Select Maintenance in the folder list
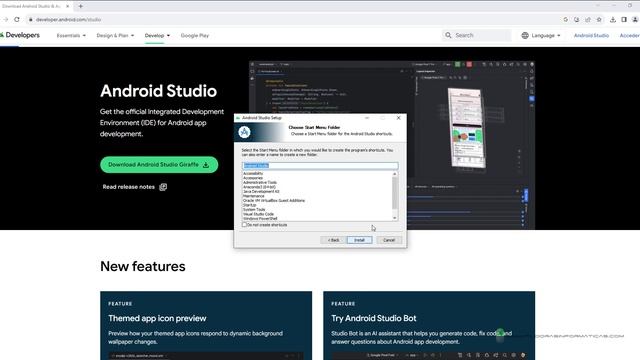640x360 pixels. point(253,196)
